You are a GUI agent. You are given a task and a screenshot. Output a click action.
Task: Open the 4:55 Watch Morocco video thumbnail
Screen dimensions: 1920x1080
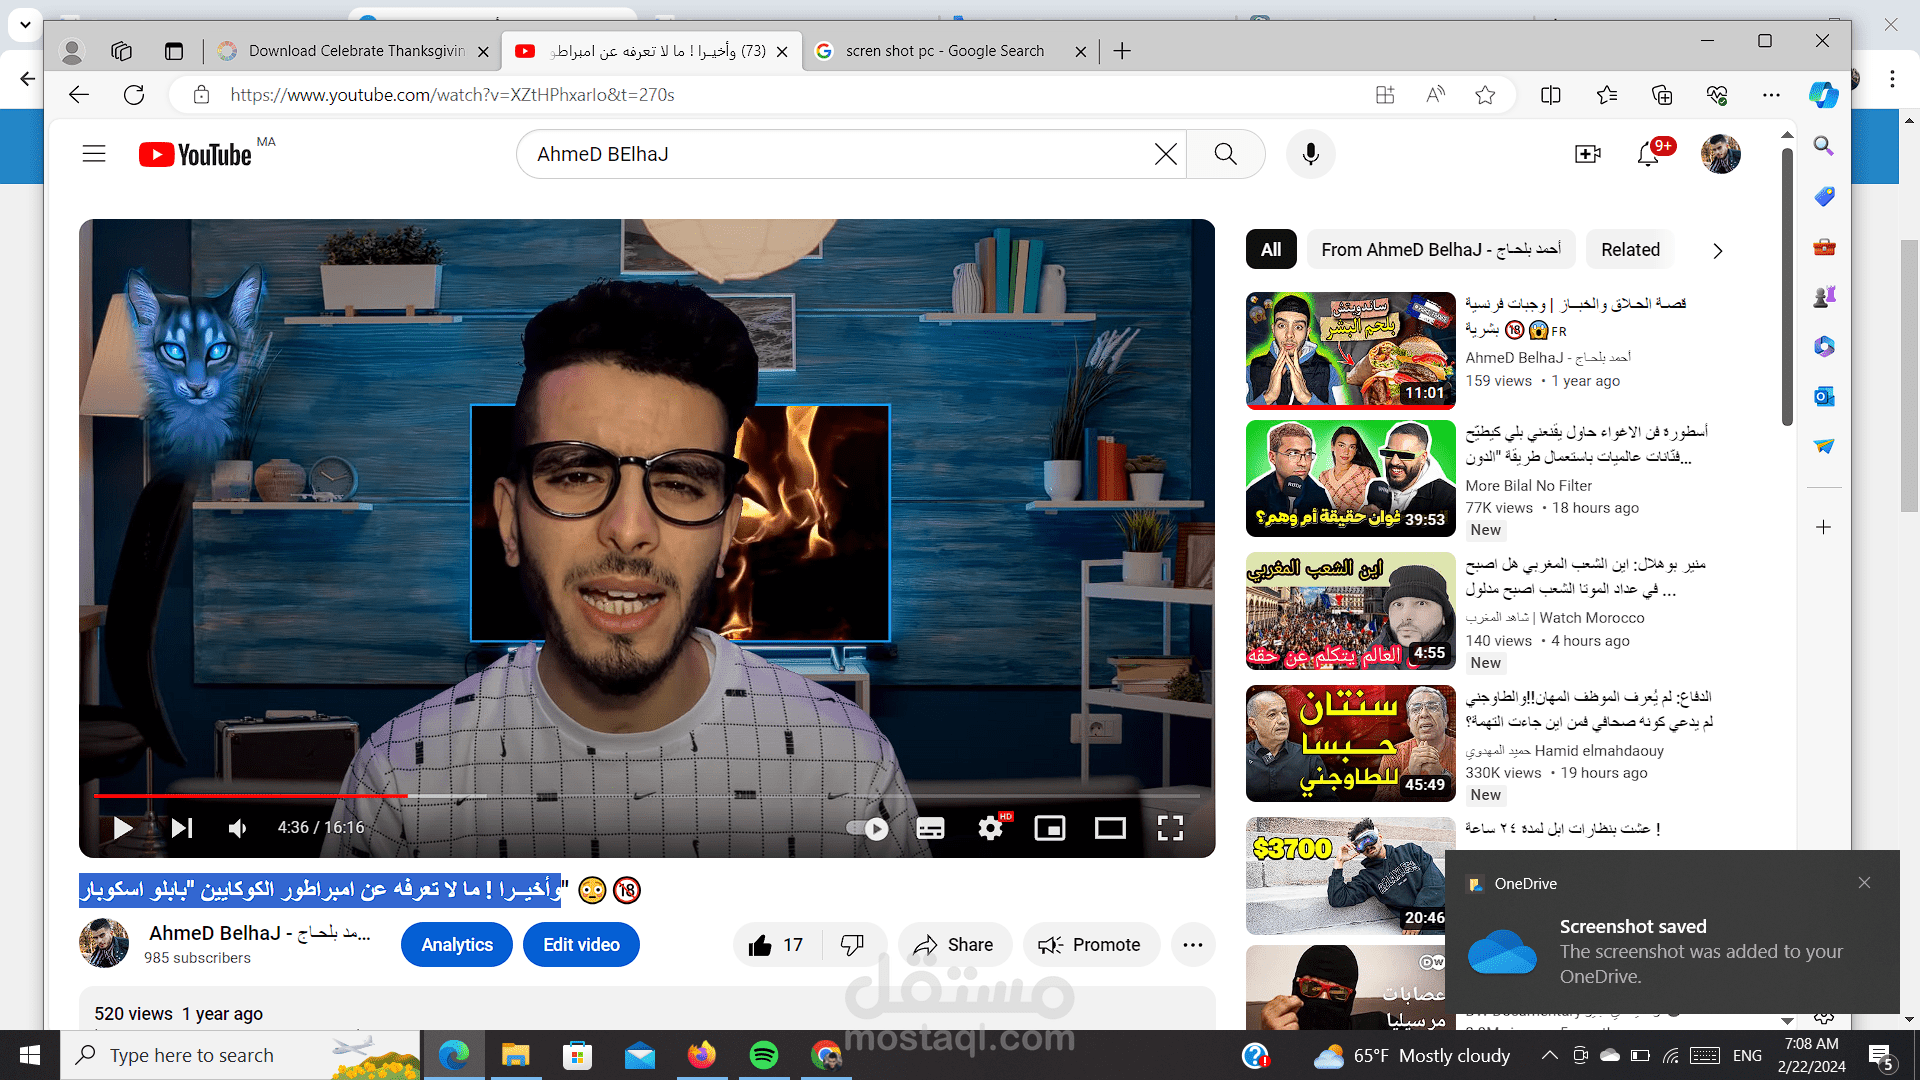tap(1350, 611)
